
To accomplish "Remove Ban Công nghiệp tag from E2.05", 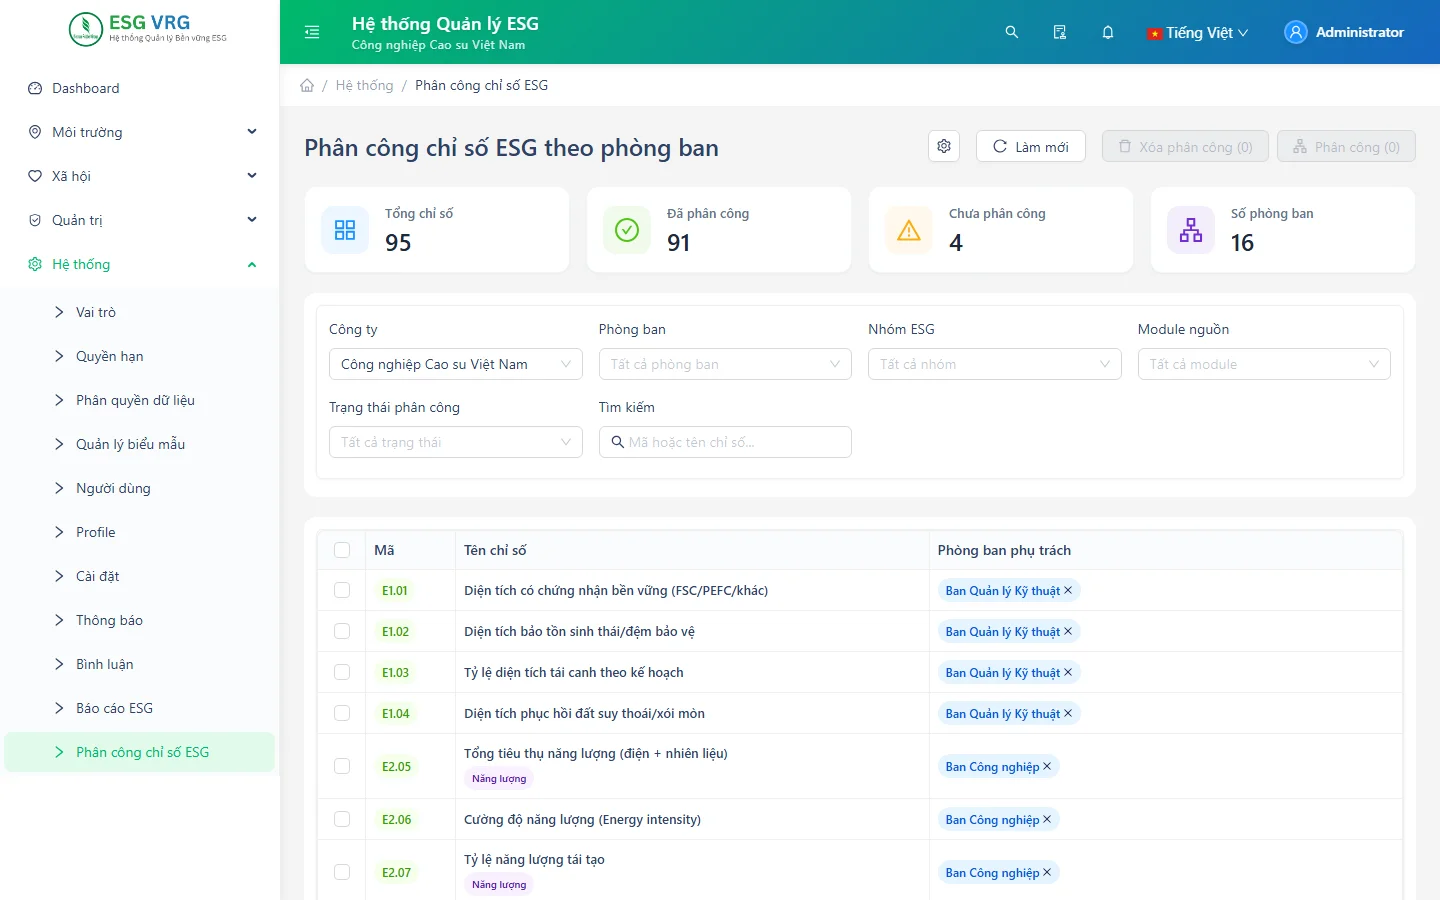I will (x=1047, y=766).
